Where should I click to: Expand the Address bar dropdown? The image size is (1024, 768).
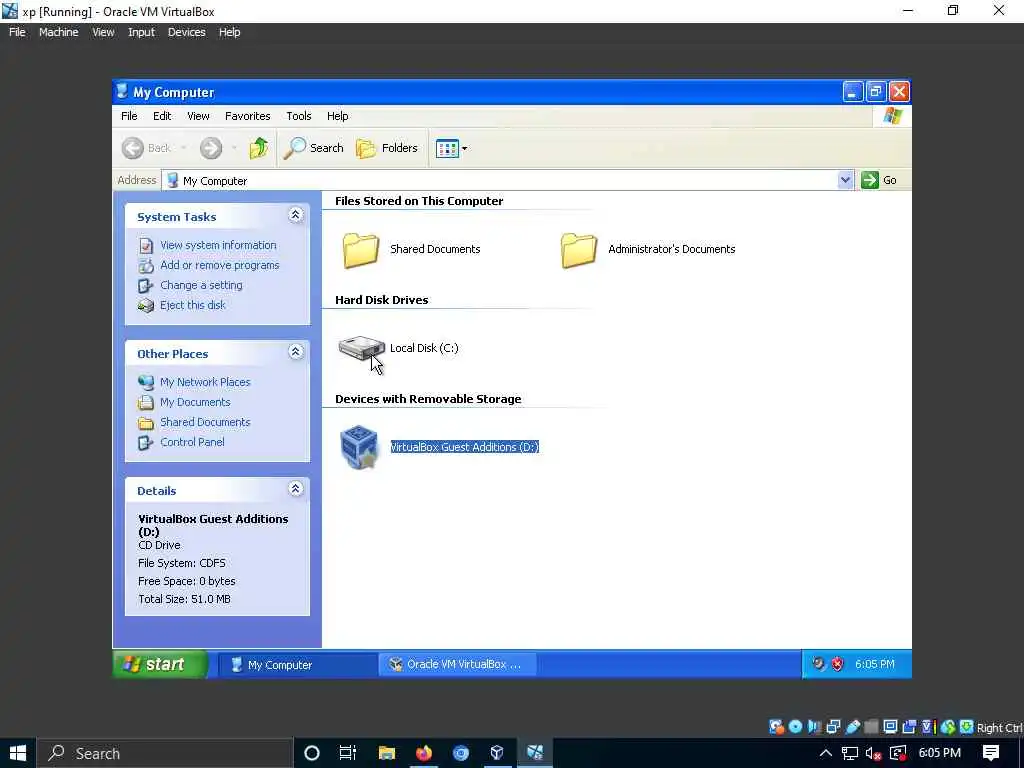click(x=845, y=180)
